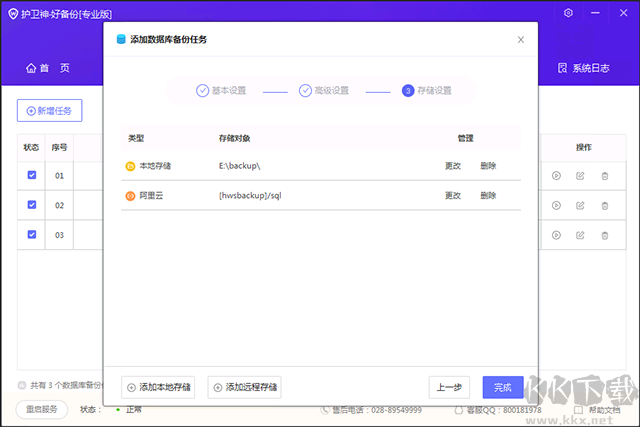This screenshot has width=640, height=427.
Task: Edit task 01 with its pencil icon
Action: point(580,176)
